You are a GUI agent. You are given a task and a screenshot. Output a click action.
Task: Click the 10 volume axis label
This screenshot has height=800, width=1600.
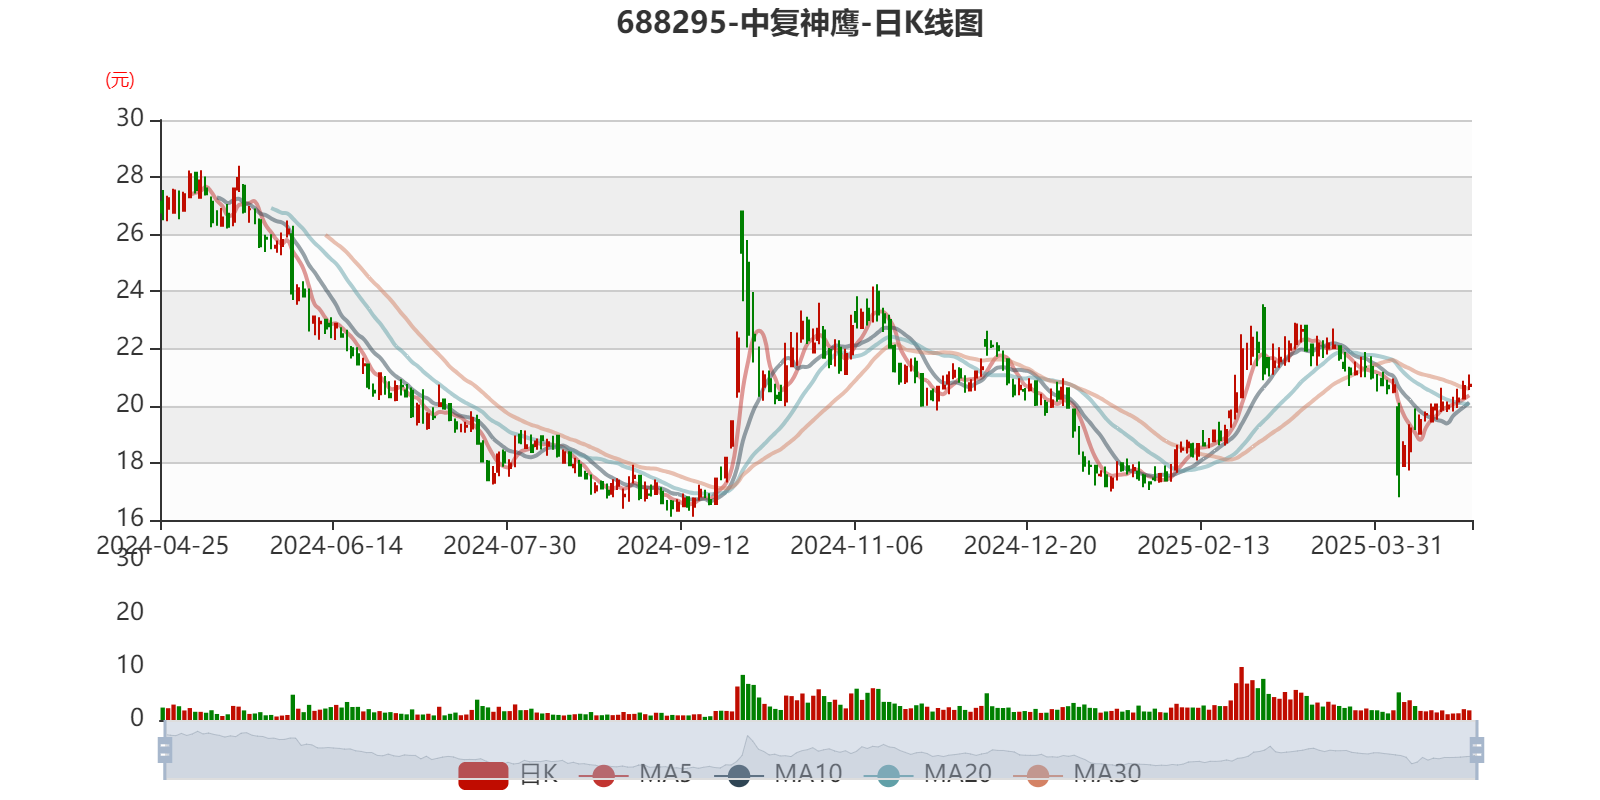pyautogui.click(x=130, y=665)
